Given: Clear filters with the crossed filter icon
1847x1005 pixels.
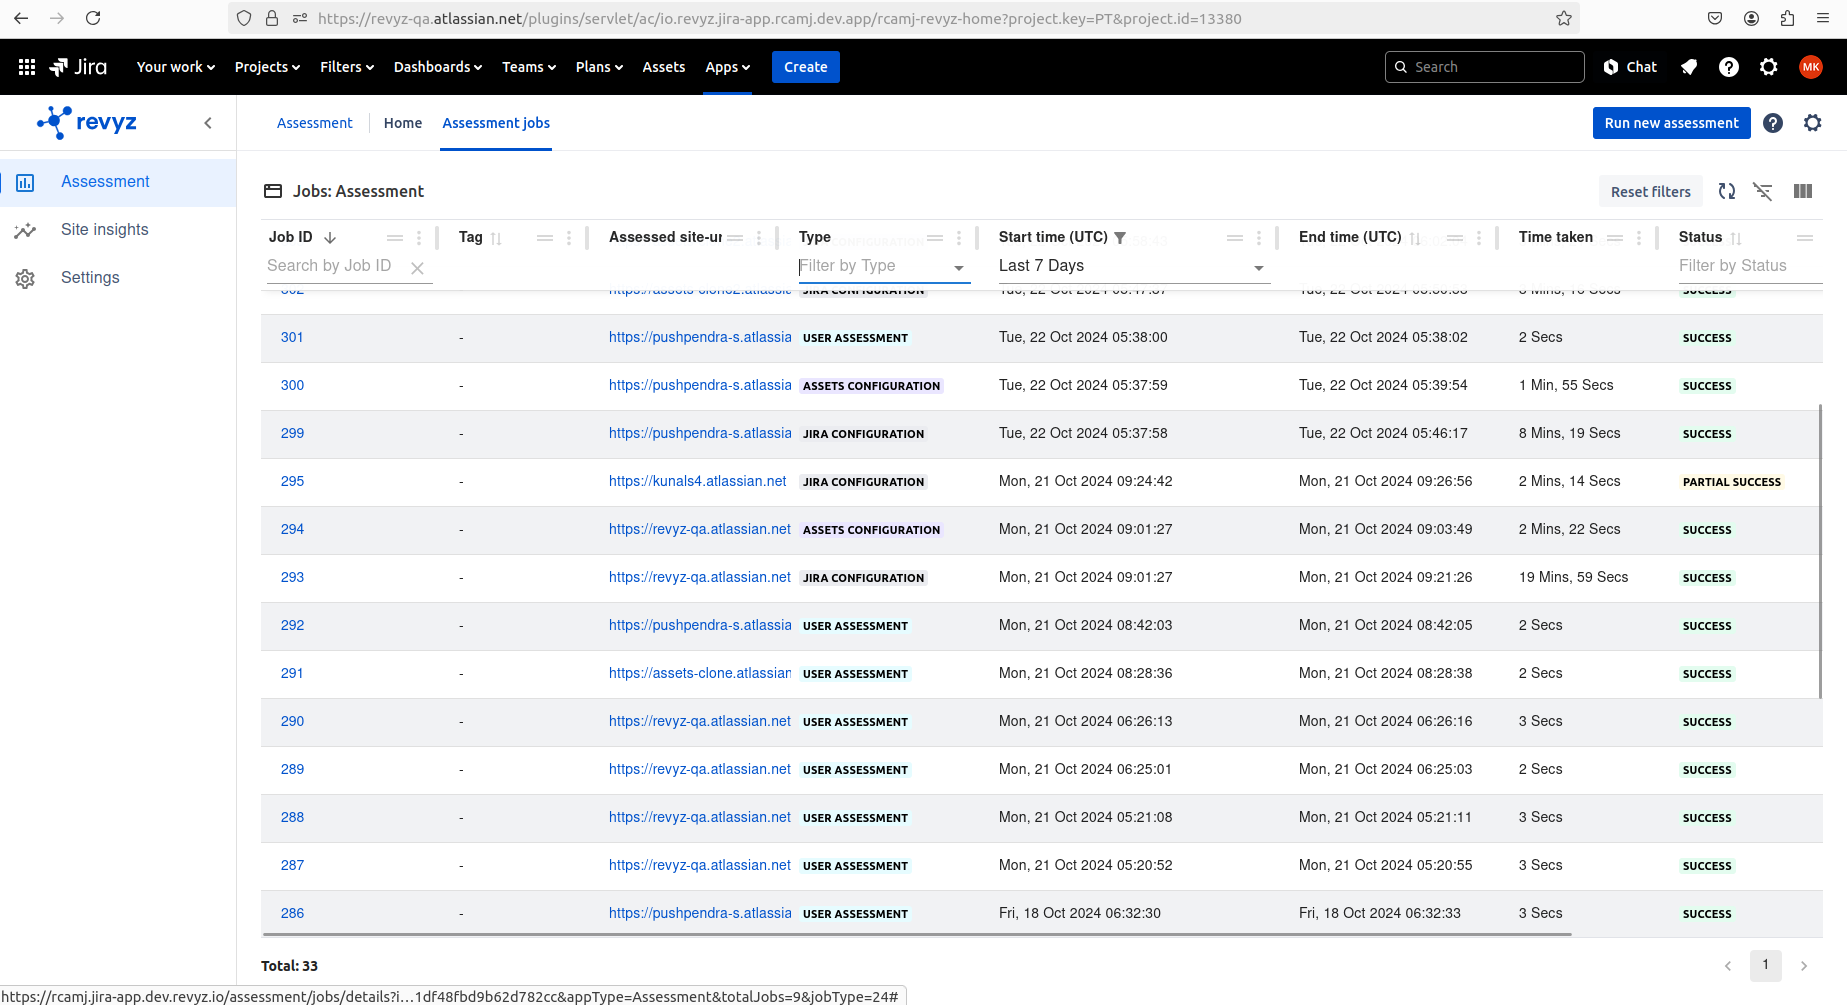Looking at the screenshot, I should 1763,191.
